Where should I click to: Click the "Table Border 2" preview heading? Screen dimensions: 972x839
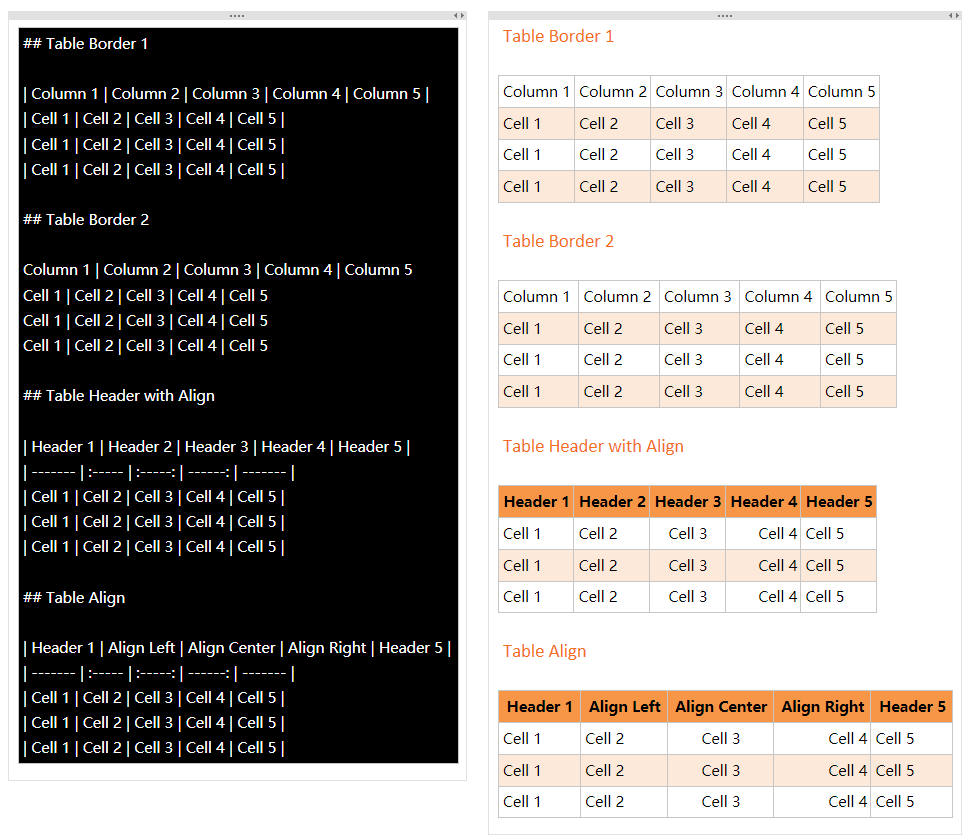558,241
